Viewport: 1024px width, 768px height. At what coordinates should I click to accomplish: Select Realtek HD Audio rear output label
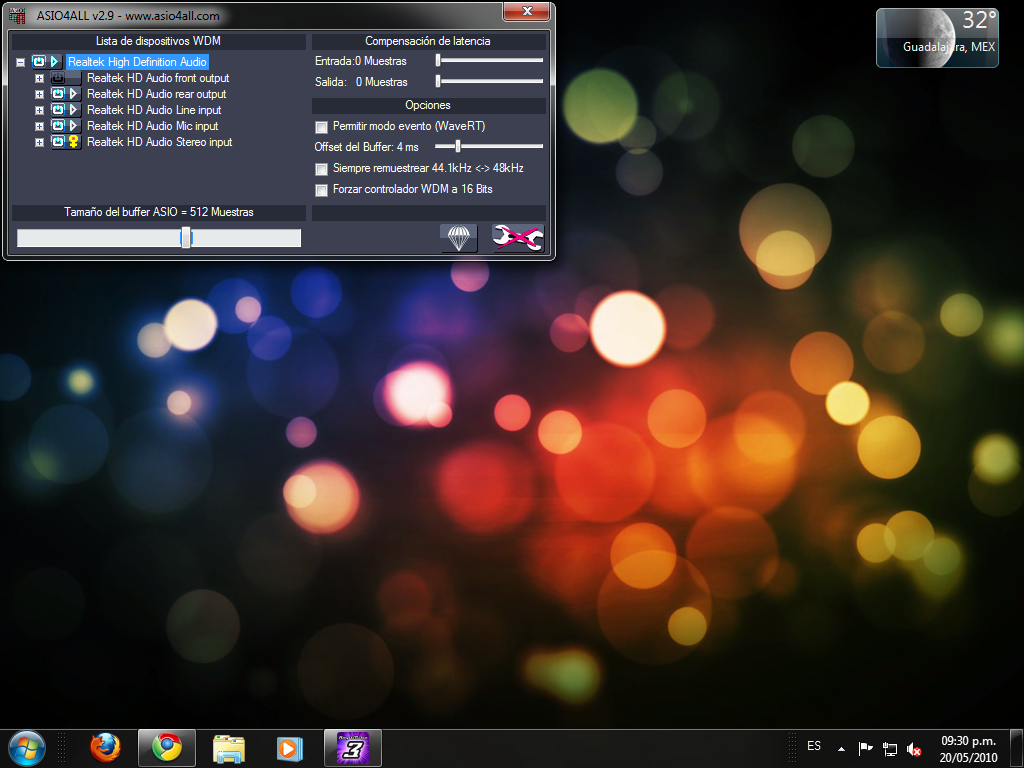click(157, 93)
